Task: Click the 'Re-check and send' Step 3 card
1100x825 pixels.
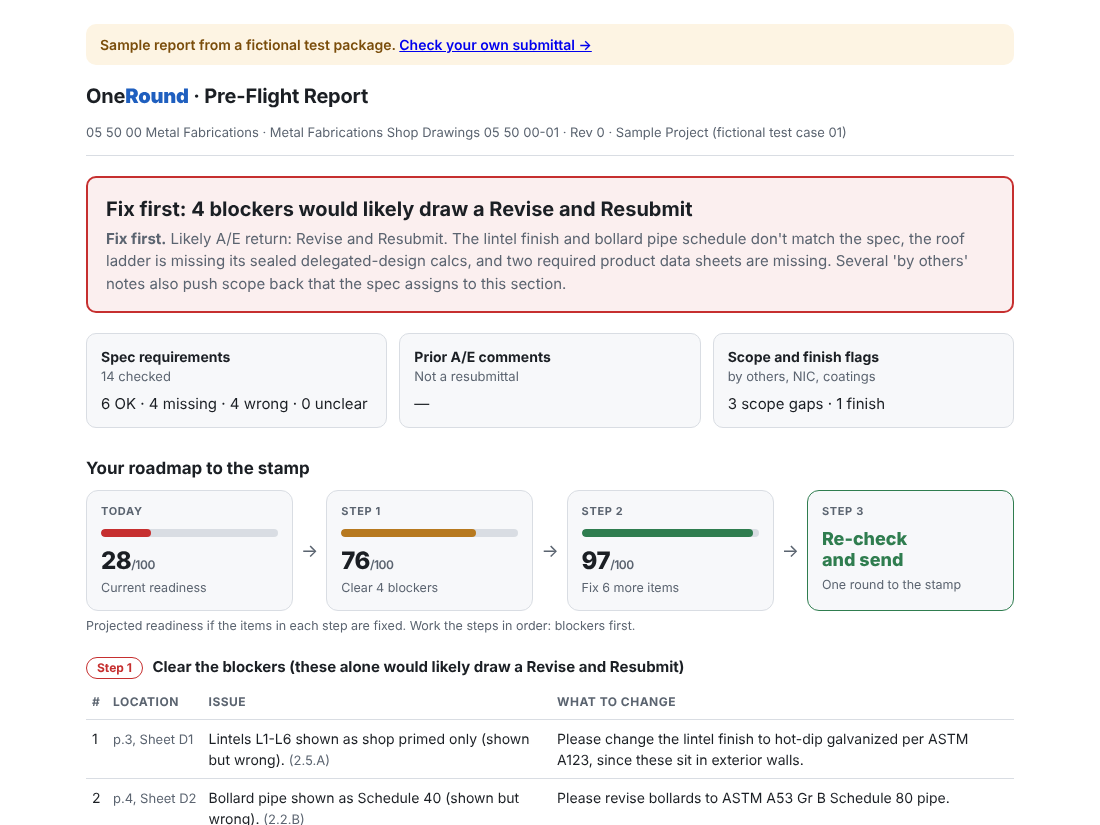Action: [910, 550]
